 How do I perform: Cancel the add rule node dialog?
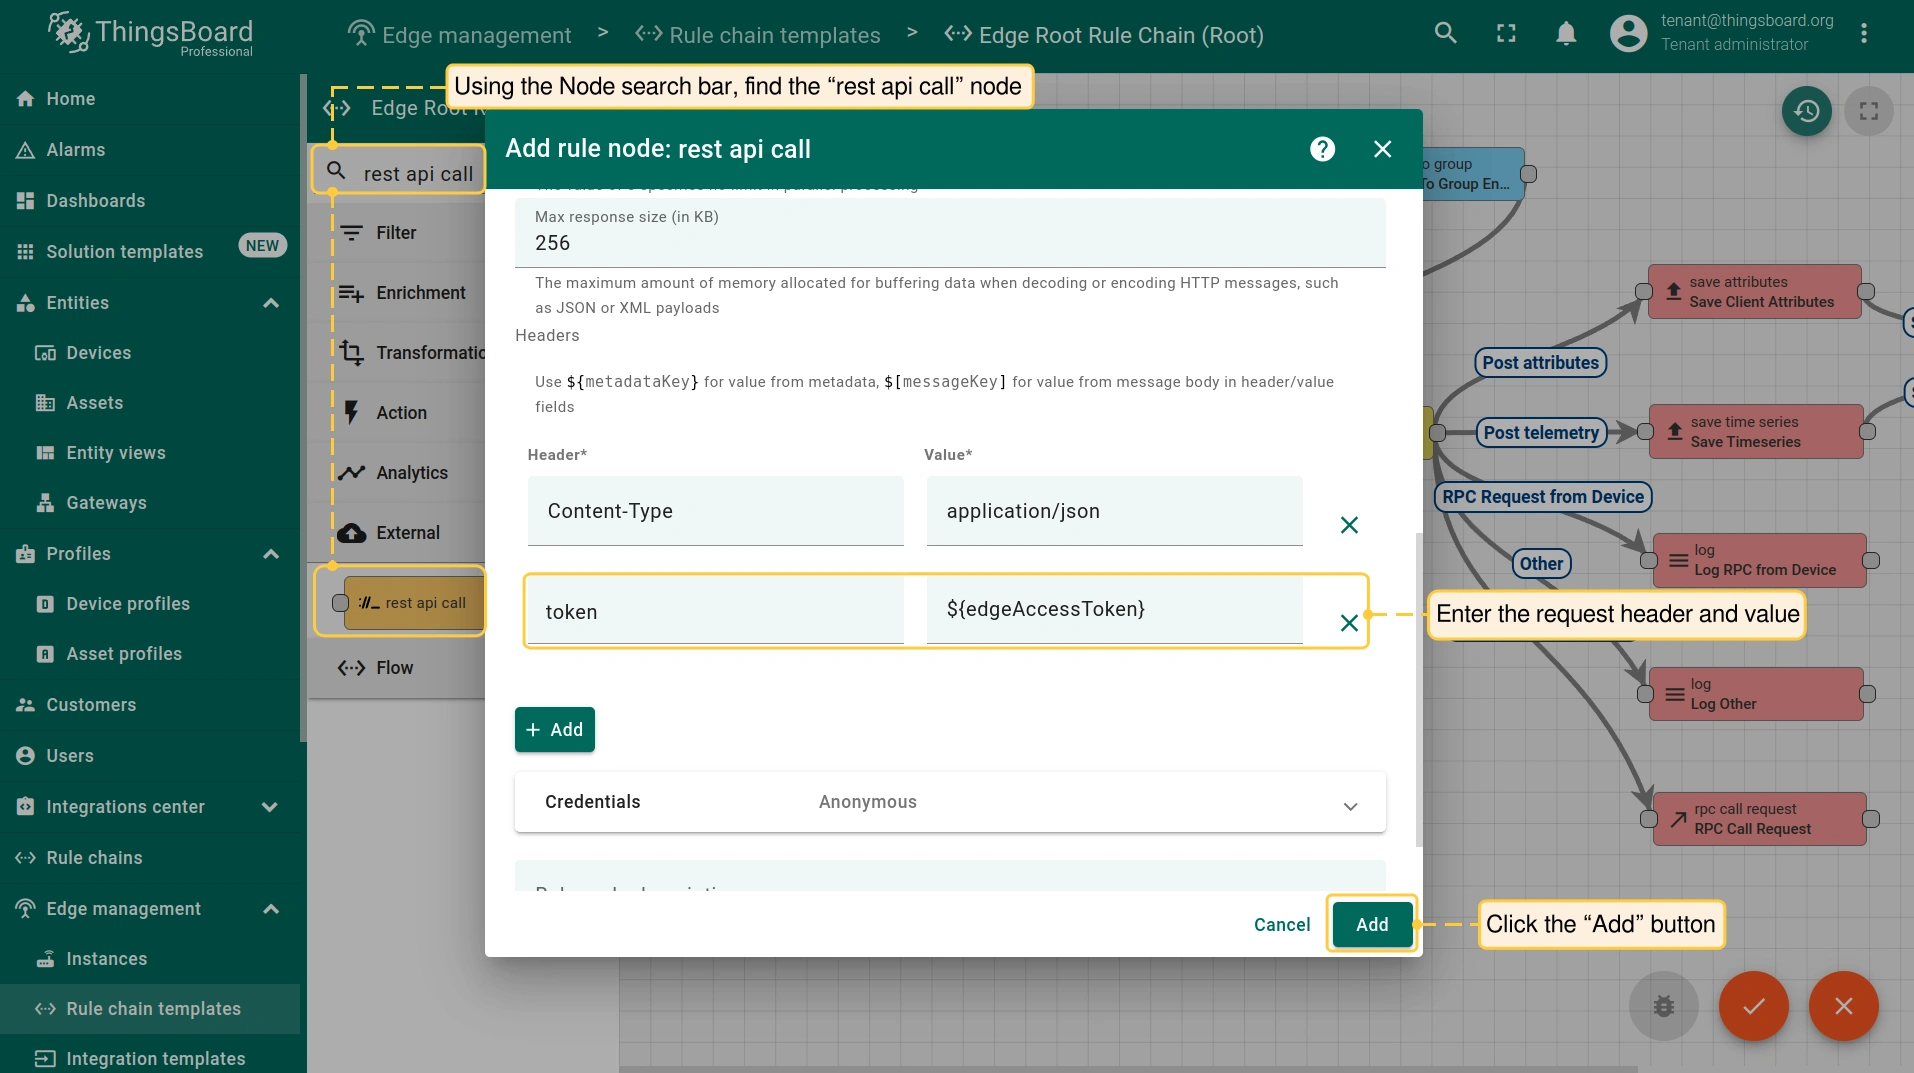[1281, 925]
